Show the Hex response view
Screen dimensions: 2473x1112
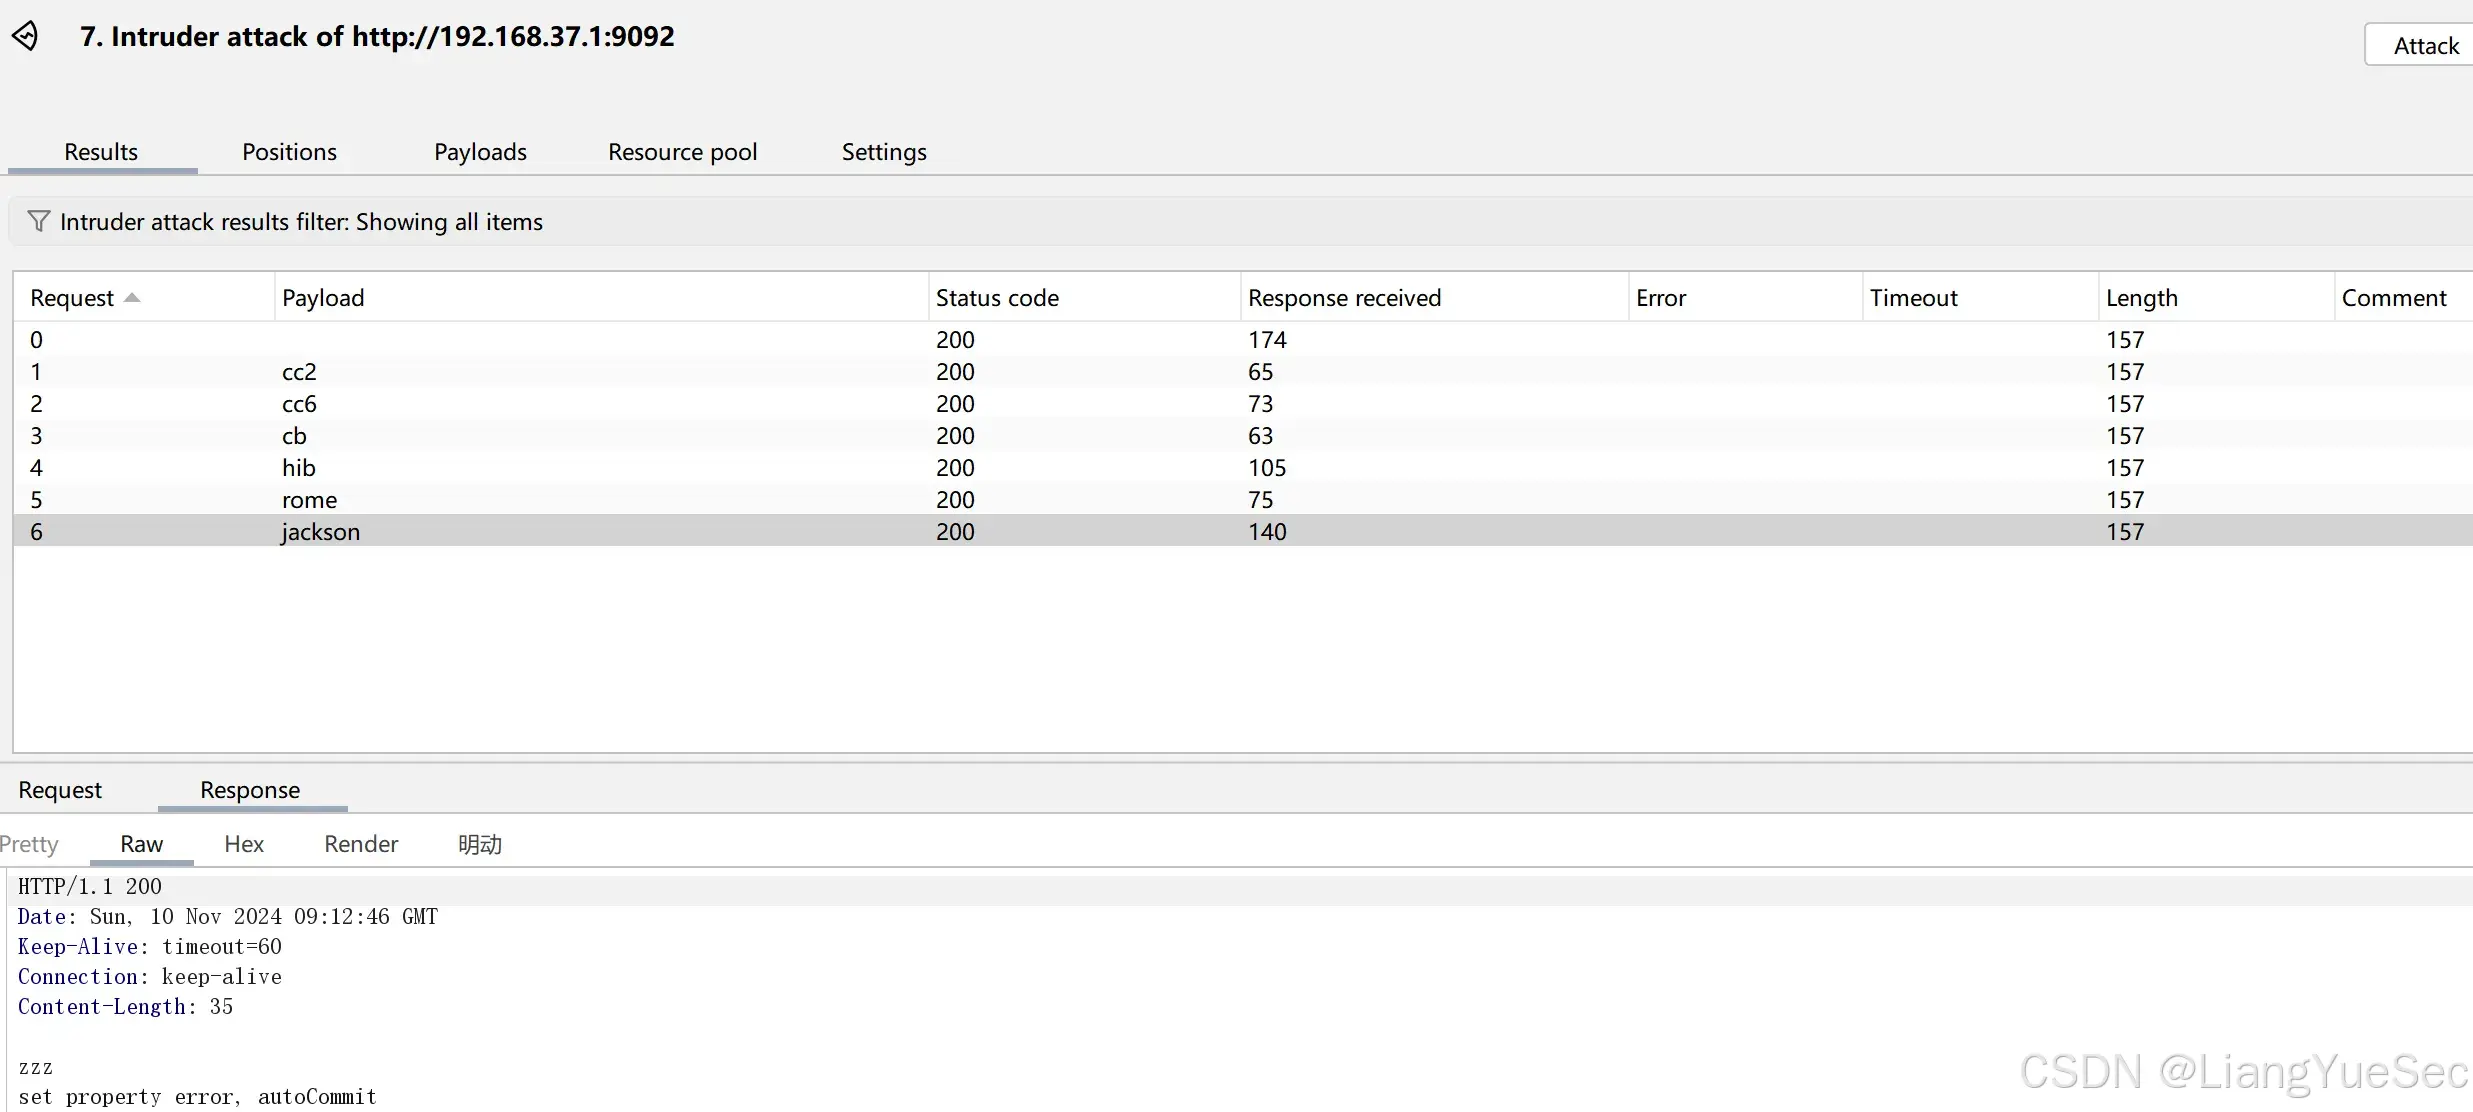(x=244, y=844)
